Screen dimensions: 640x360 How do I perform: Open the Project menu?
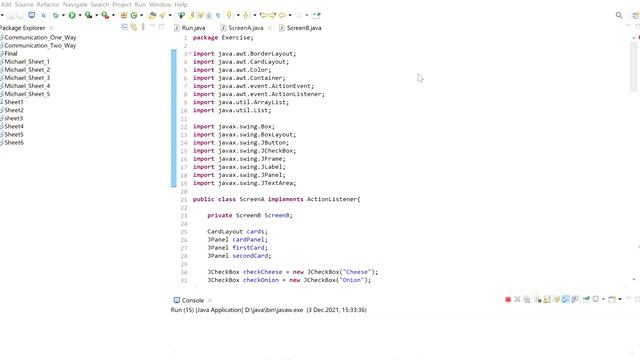(122, 4)
